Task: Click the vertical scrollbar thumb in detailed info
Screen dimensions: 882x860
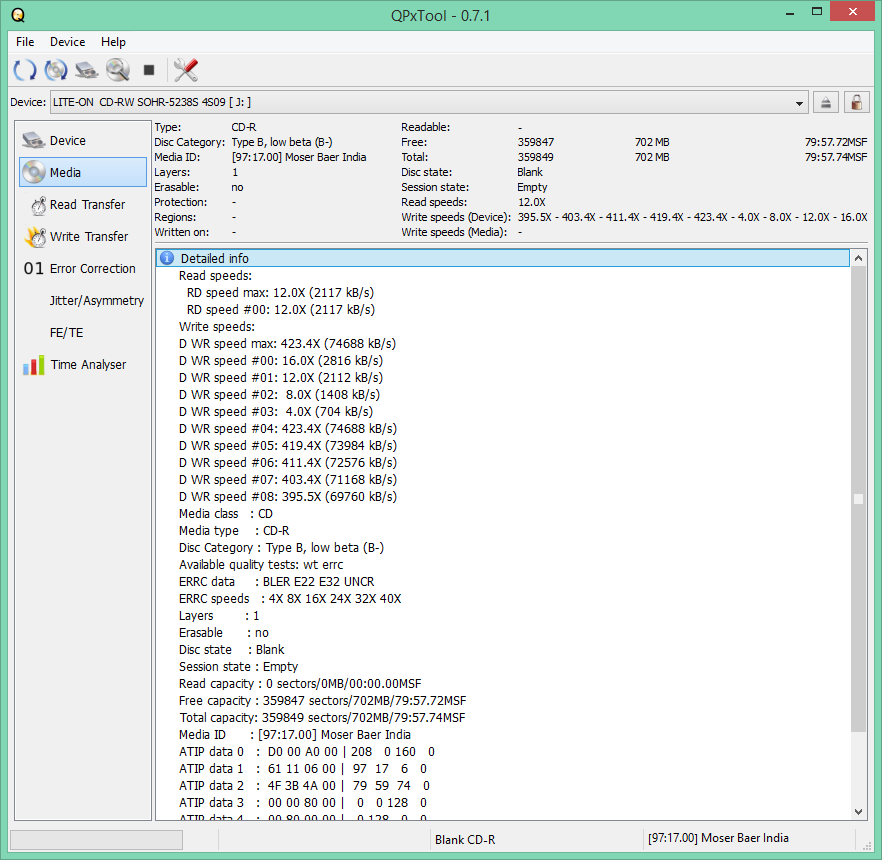Action: point(858,499)
